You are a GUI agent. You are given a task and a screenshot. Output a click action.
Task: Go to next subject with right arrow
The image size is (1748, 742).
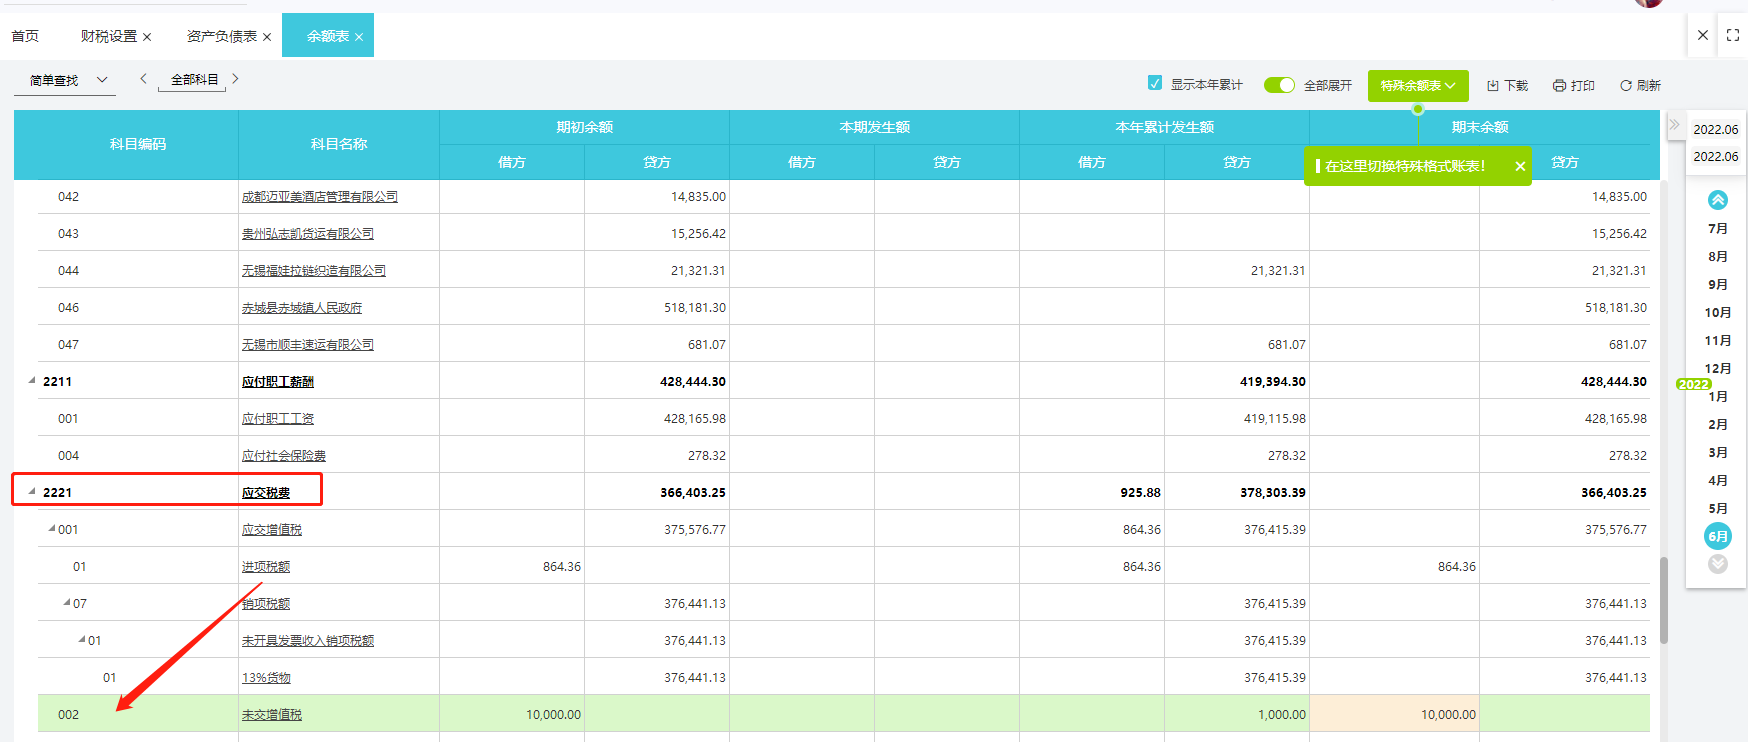[x=235, y=79]
